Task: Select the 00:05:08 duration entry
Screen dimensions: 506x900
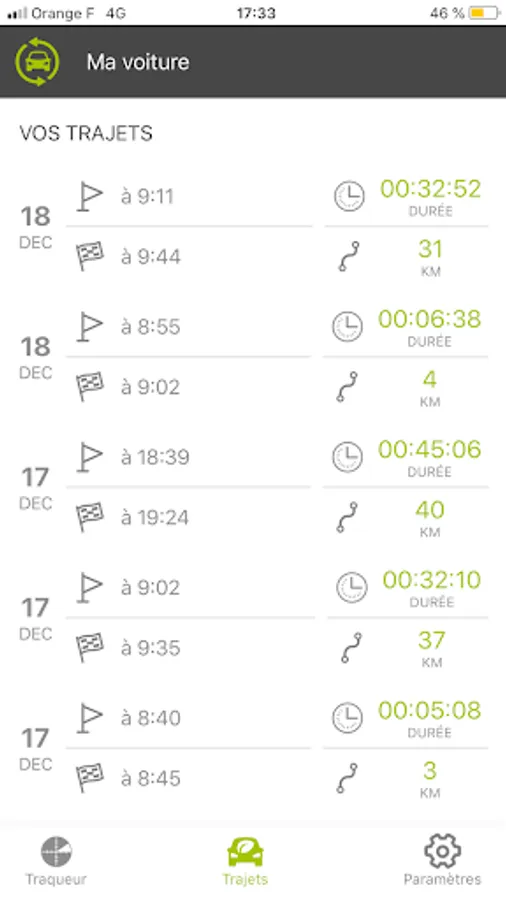Action: click(429, 711)
